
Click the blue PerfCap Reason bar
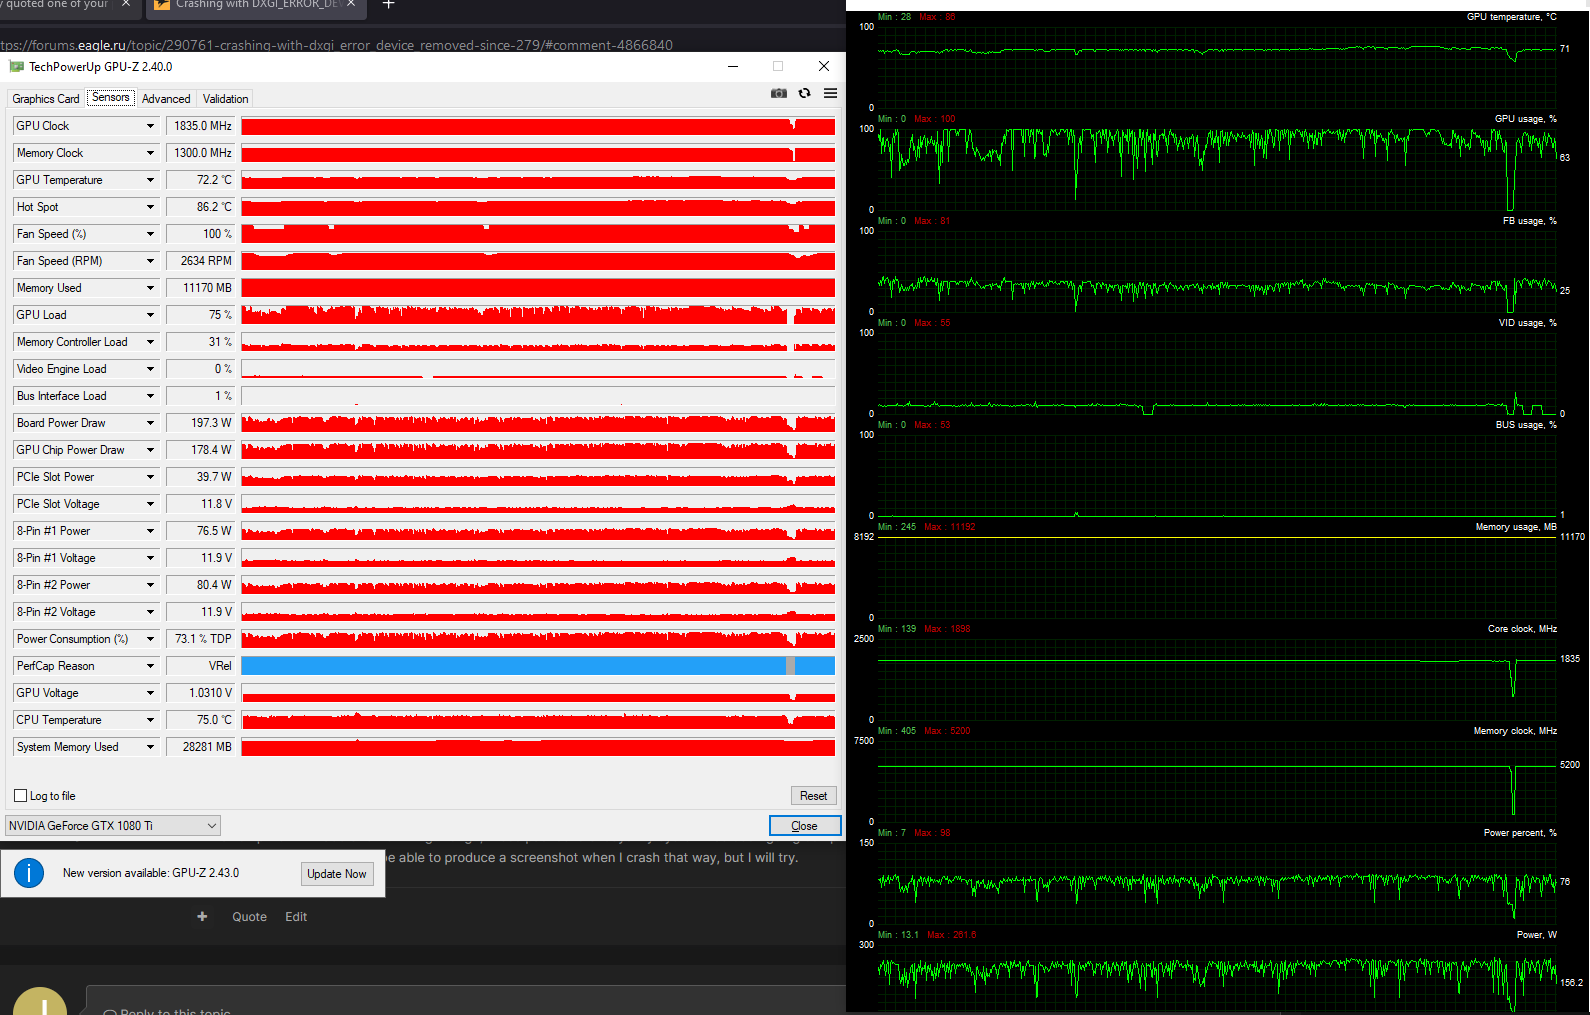538,666
